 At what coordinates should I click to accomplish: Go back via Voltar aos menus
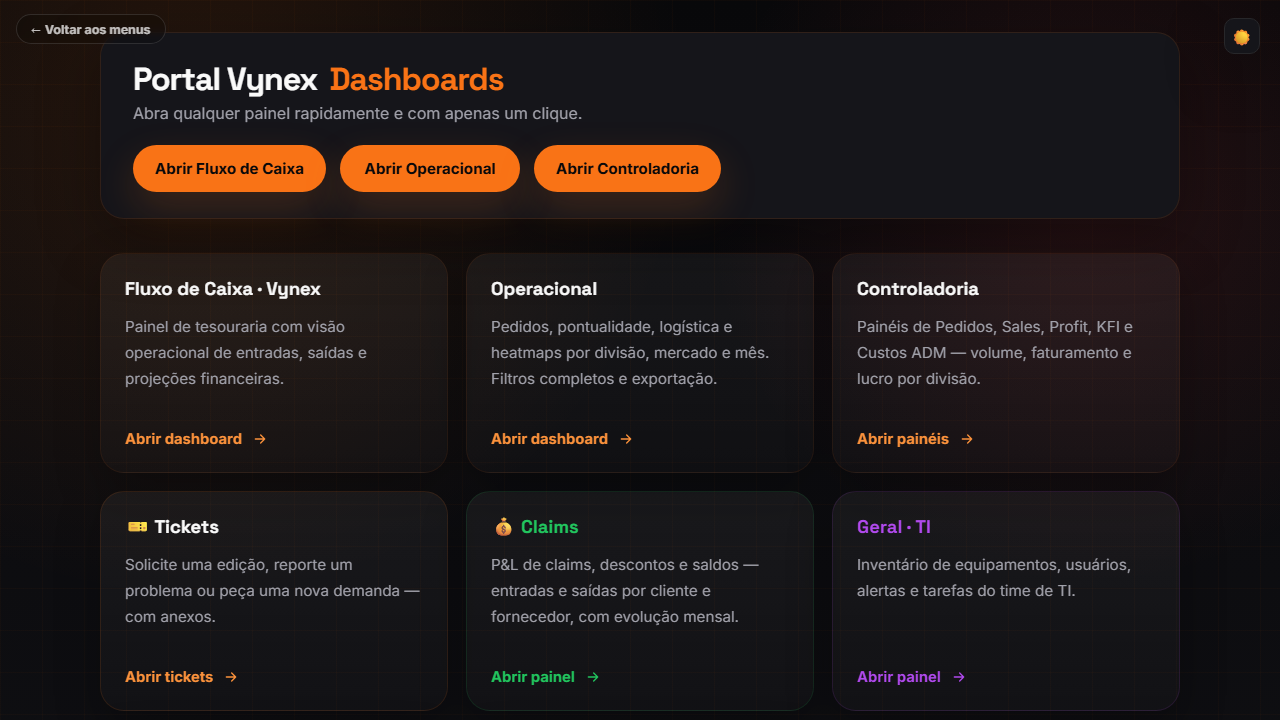click(x=91, y=29)
